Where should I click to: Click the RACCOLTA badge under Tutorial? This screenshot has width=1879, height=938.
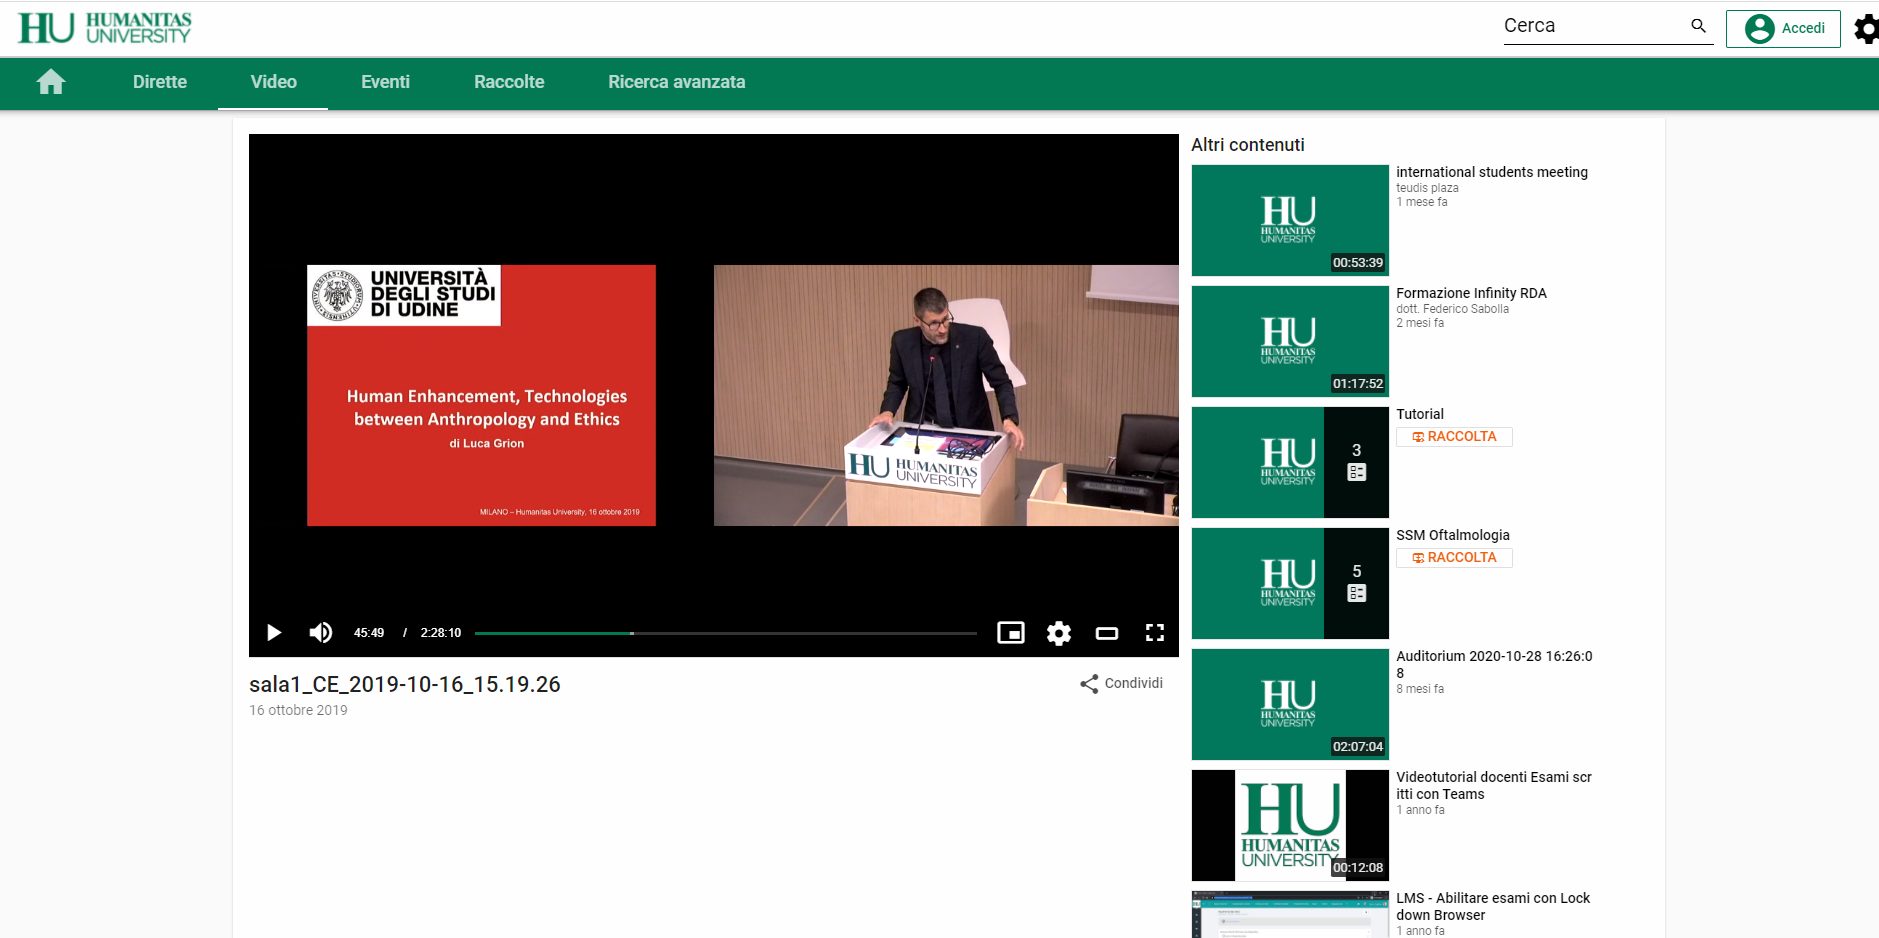click(1454, 437)
